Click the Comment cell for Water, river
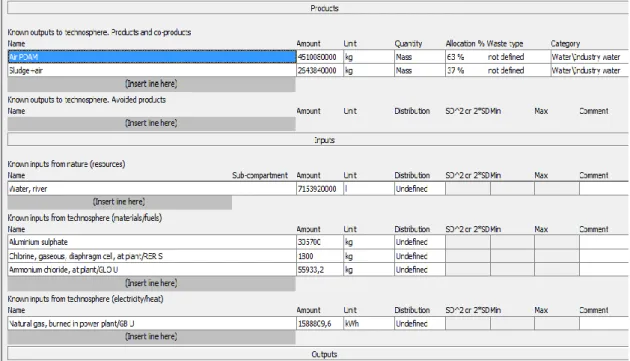This screenshot has width=630, height=361. click(604, 189)
